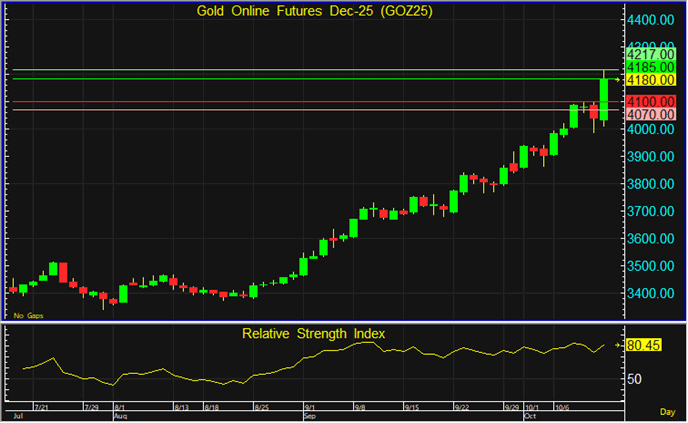This screenshot has height=423, width=688.
Task: Select the 3400.00 price axis label
Action: [x=651, y=294]
